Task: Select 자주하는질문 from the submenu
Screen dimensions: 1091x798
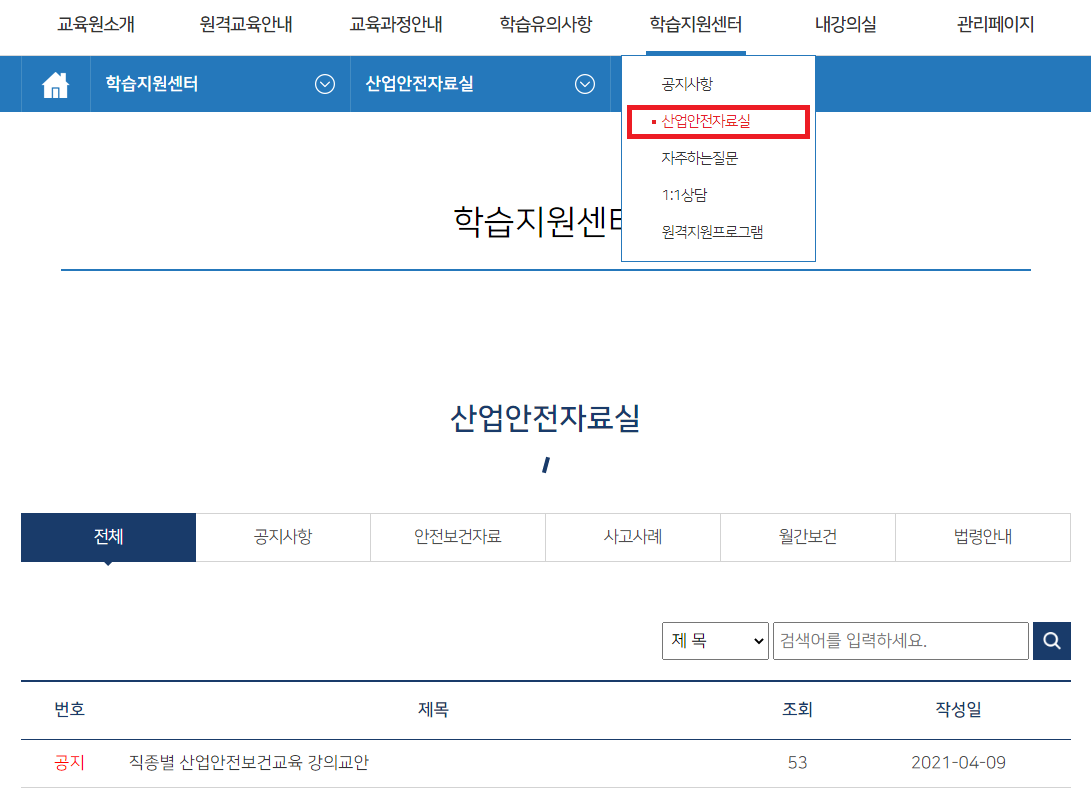Action: click(700, 158)
